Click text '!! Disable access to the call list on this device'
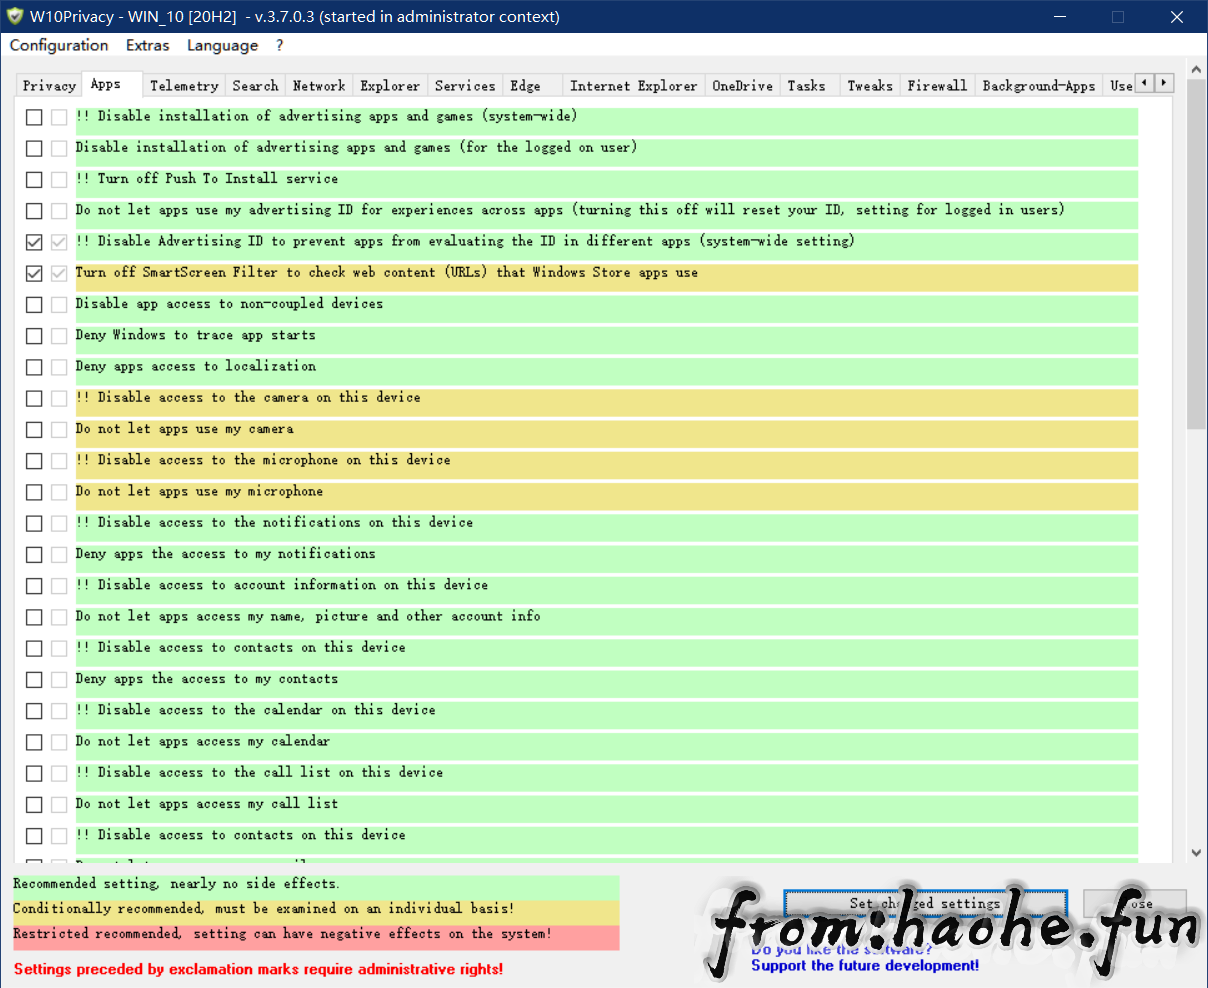The width and height of the screenshot is (1208, 988). (260, 773)
